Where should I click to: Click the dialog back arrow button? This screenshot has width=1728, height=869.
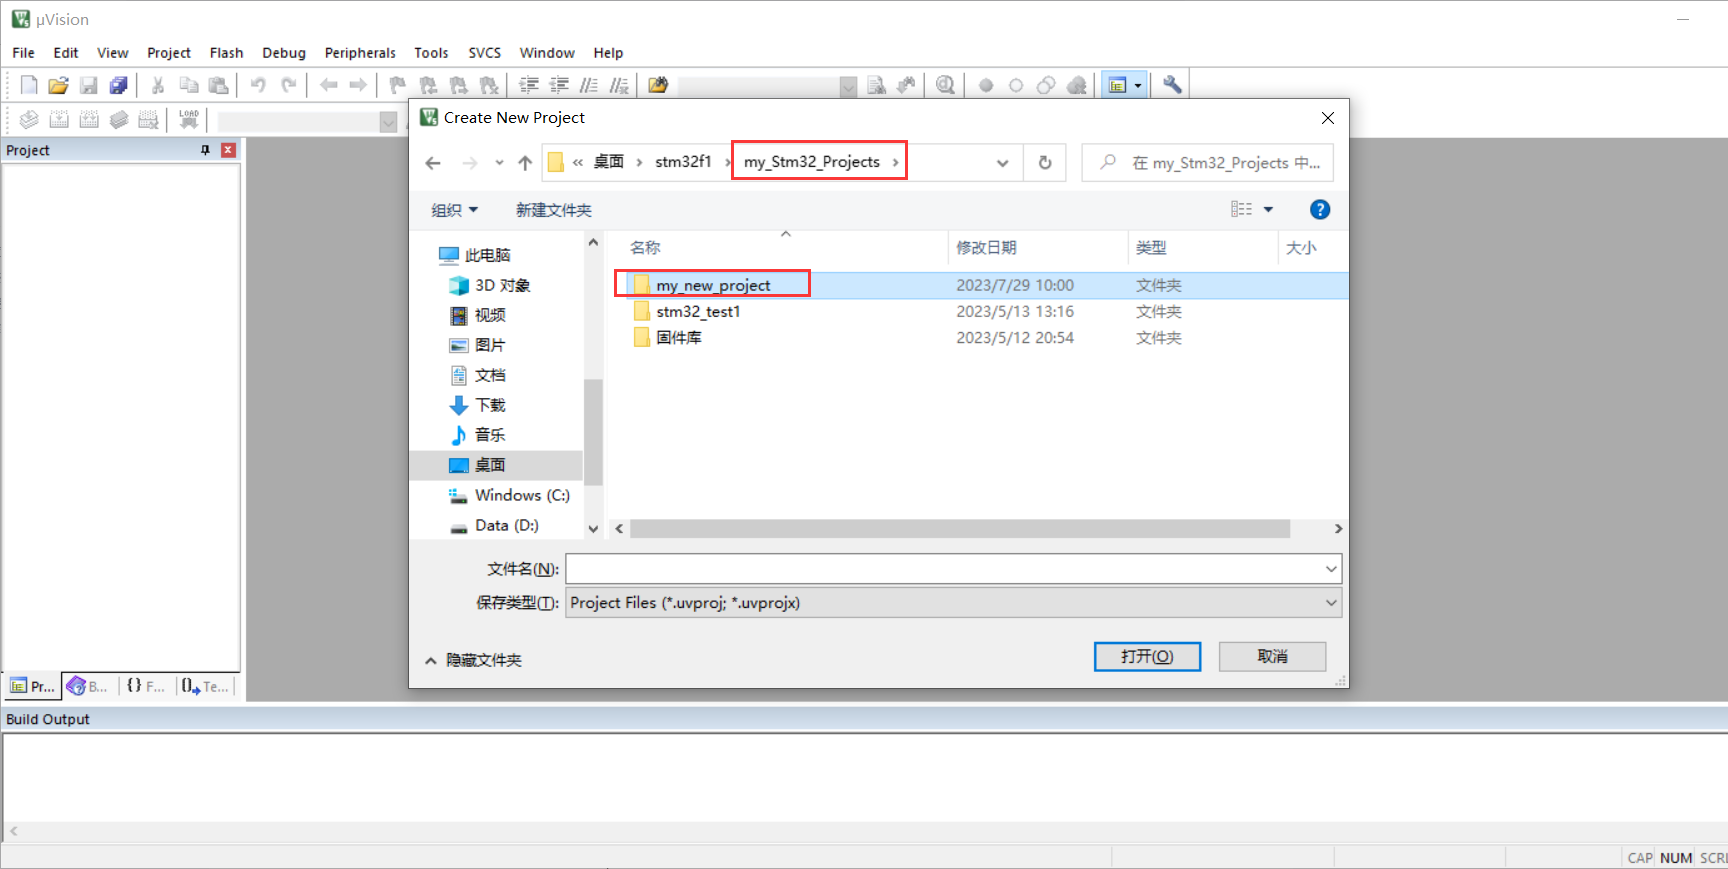click(433, 163)
